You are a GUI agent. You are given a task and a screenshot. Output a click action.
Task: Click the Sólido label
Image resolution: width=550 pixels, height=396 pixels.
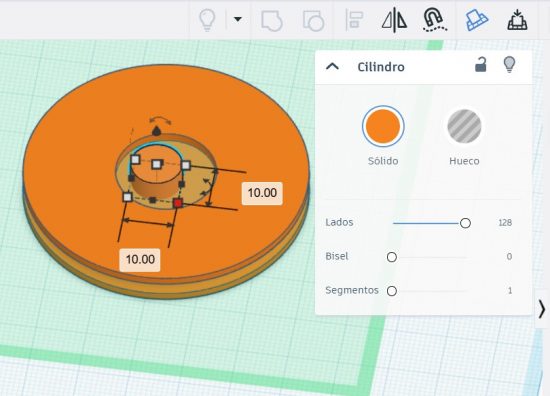coord(383,161)
